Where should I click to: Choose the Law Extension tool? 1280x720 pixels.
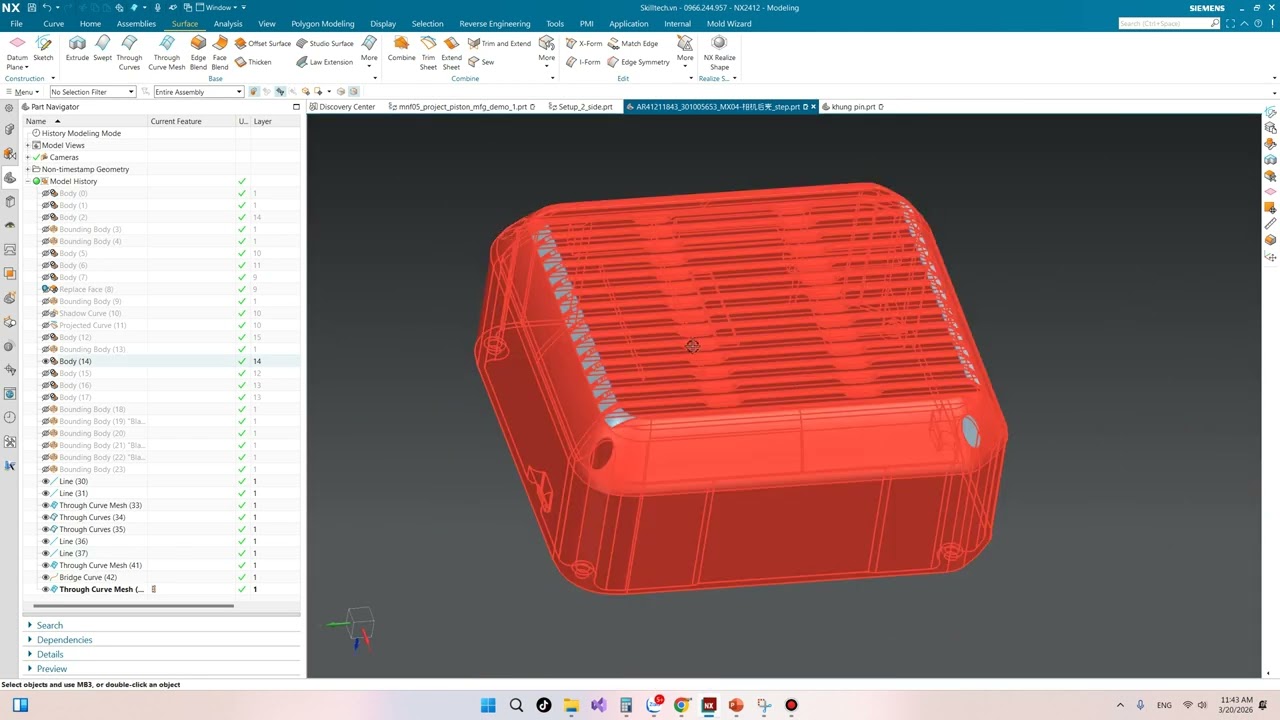[x=325, y=62]
